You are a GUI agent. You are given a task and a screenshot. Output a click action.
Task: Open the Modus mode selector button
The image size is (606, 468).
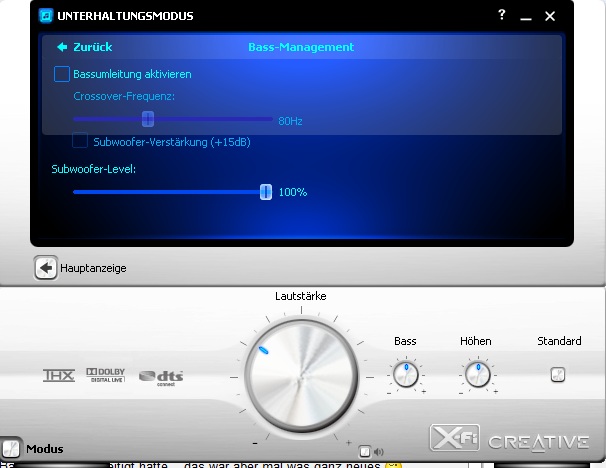(x=11, y=449)
